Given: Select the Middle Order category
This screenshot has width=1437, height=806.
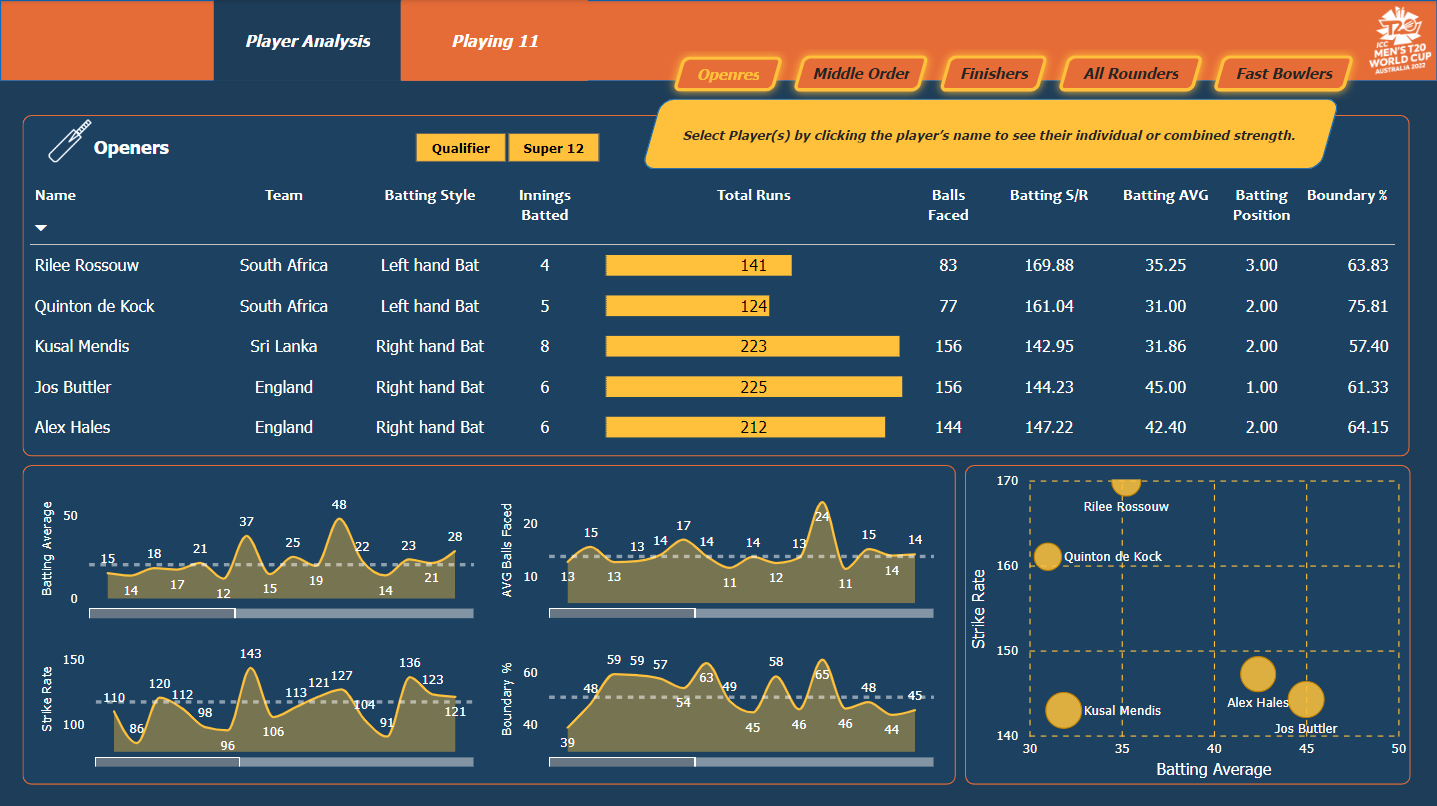Looking at the screenshot, I should pyautogui.click(x=859, y=73).
